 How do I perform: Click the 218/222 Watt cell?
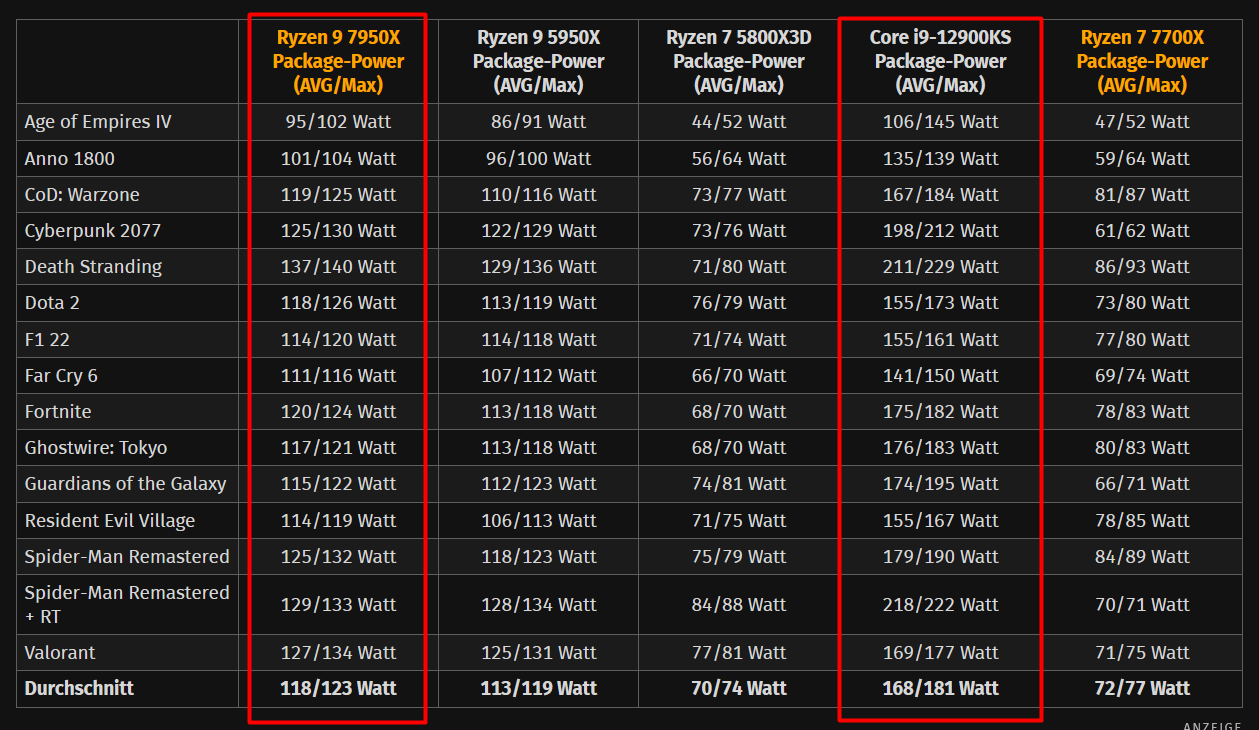tap(940, 604)
